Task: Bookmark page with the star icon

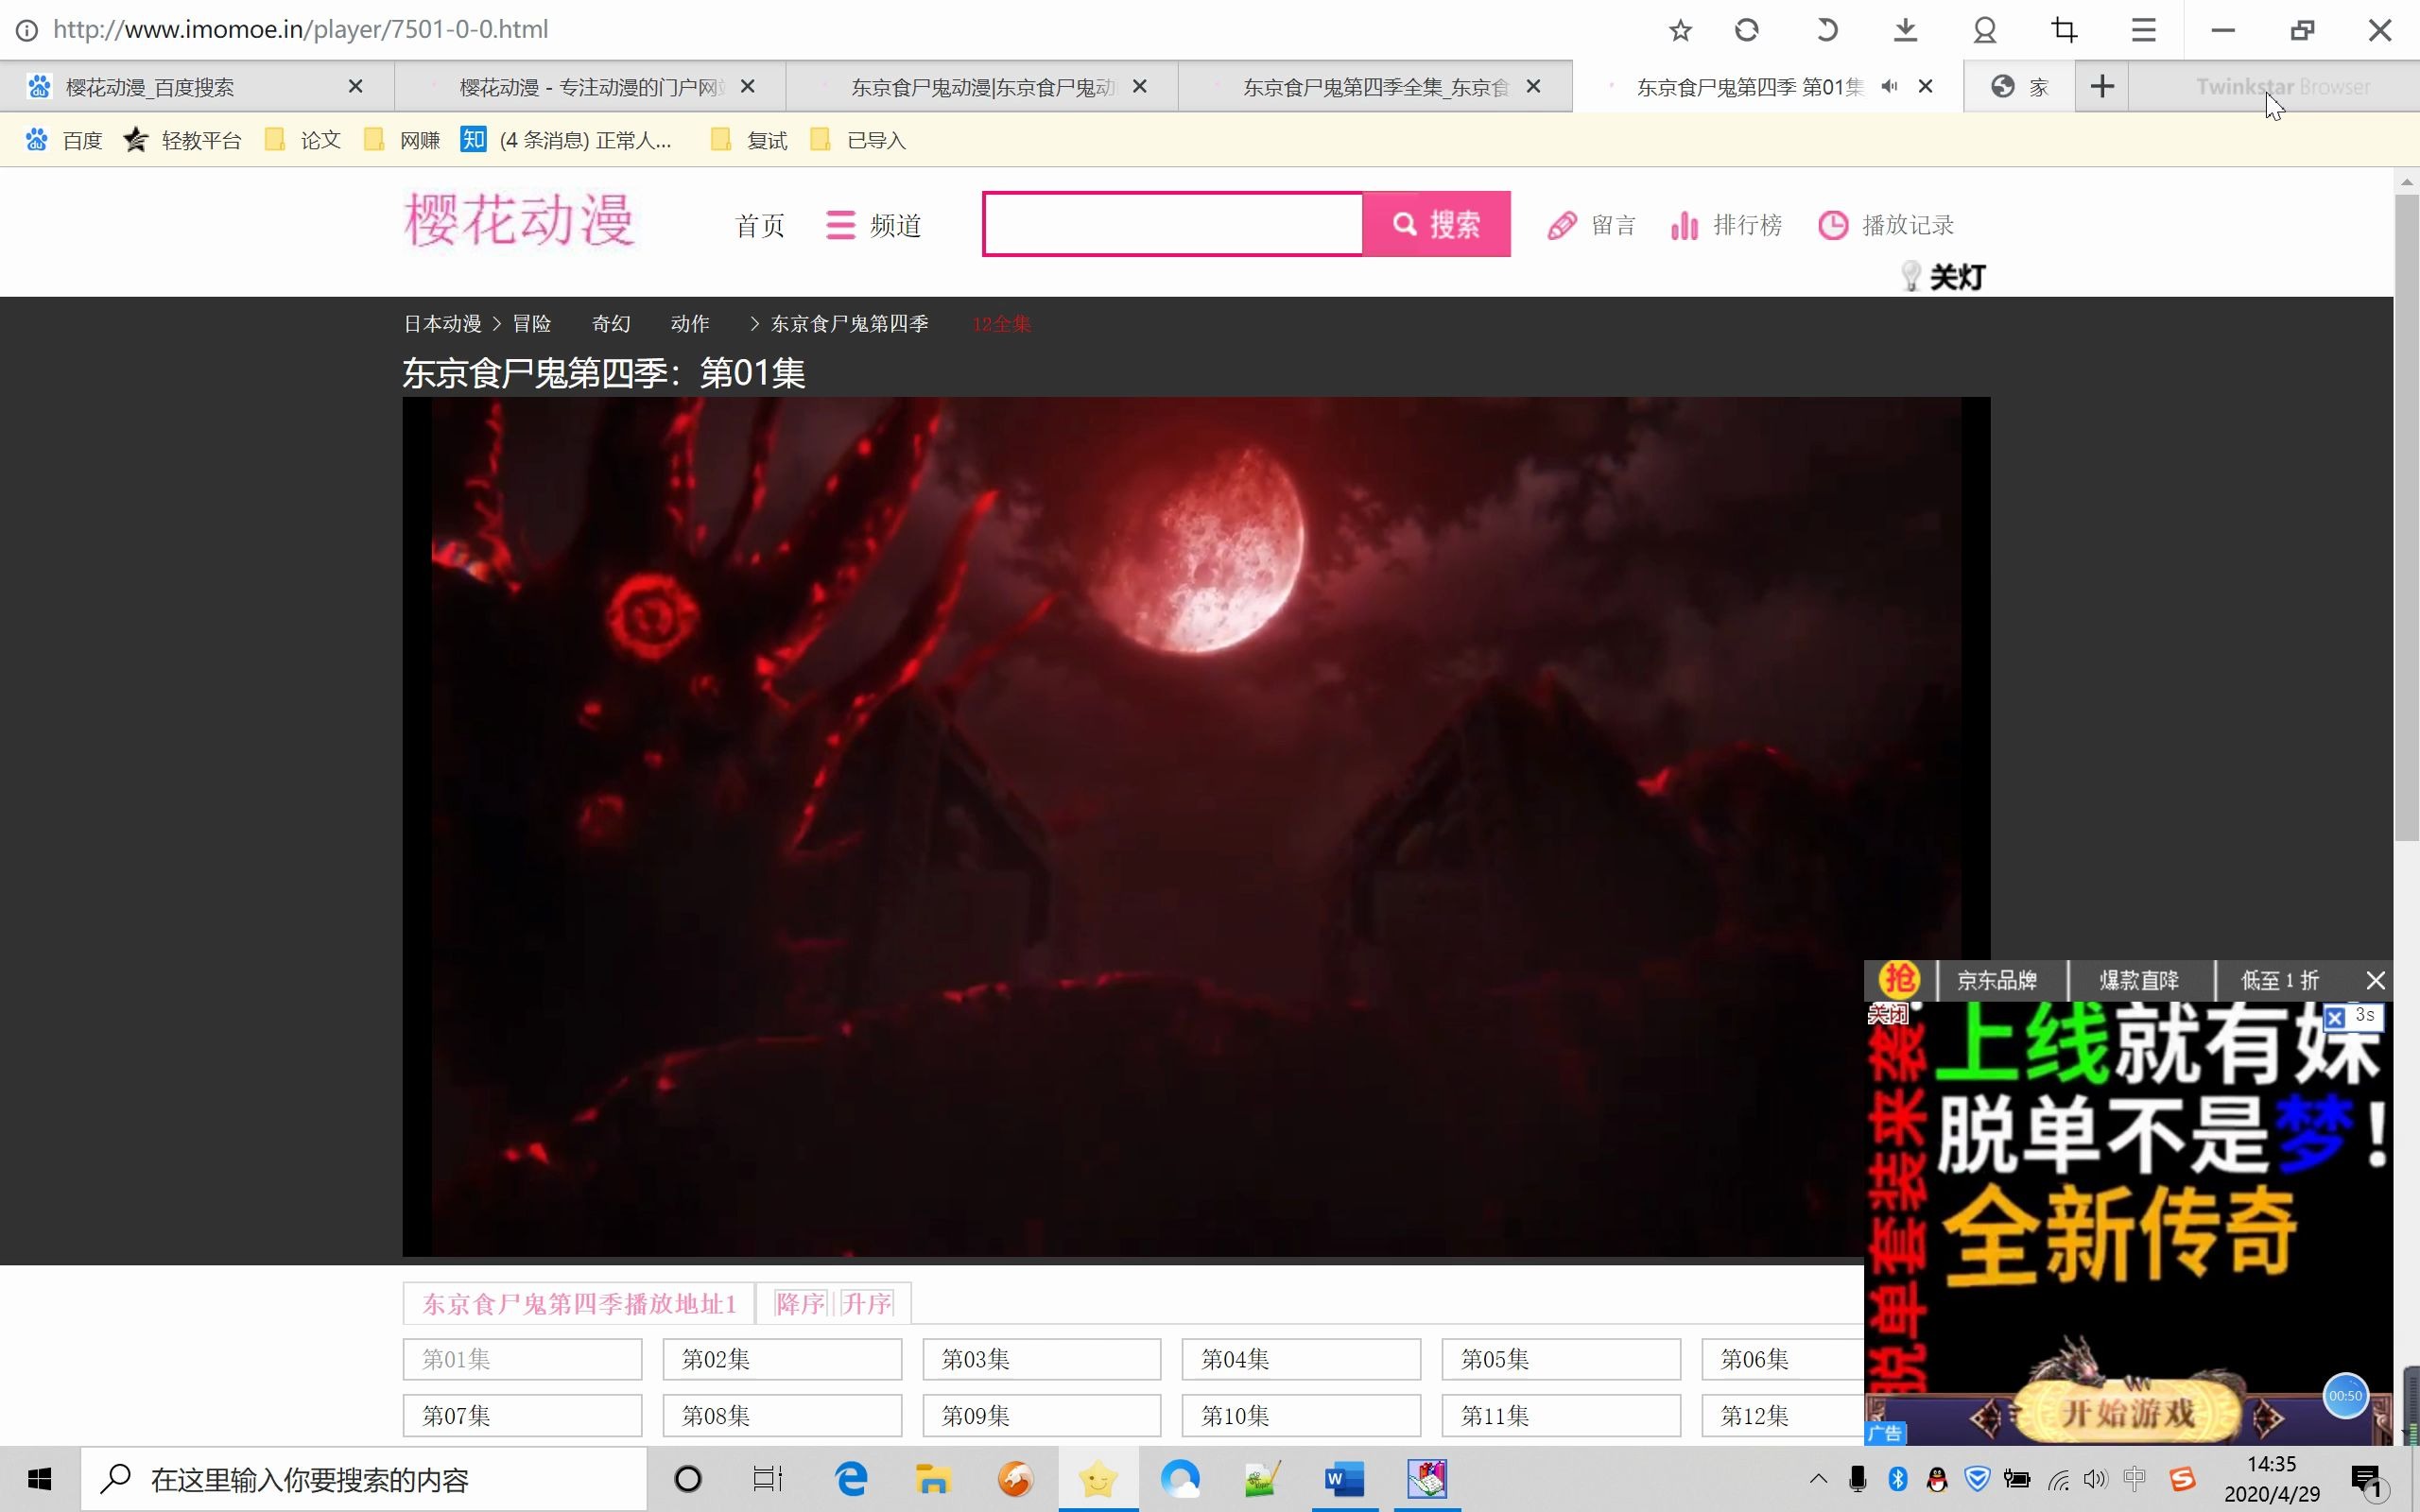Action: point(1680,30)
